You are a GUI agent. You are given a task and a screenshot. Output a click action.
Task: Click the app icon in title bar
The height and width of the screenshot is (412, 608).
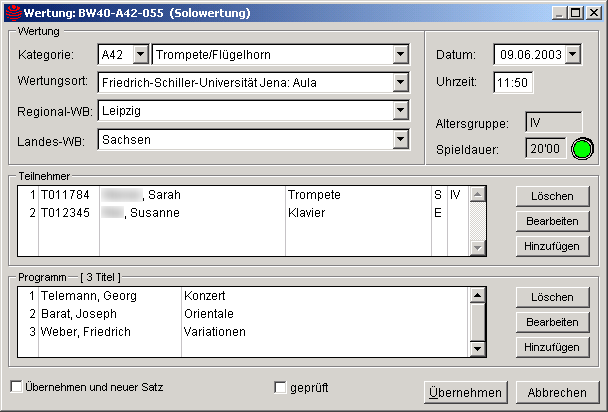pyautogui.click(x=12, y=12)
